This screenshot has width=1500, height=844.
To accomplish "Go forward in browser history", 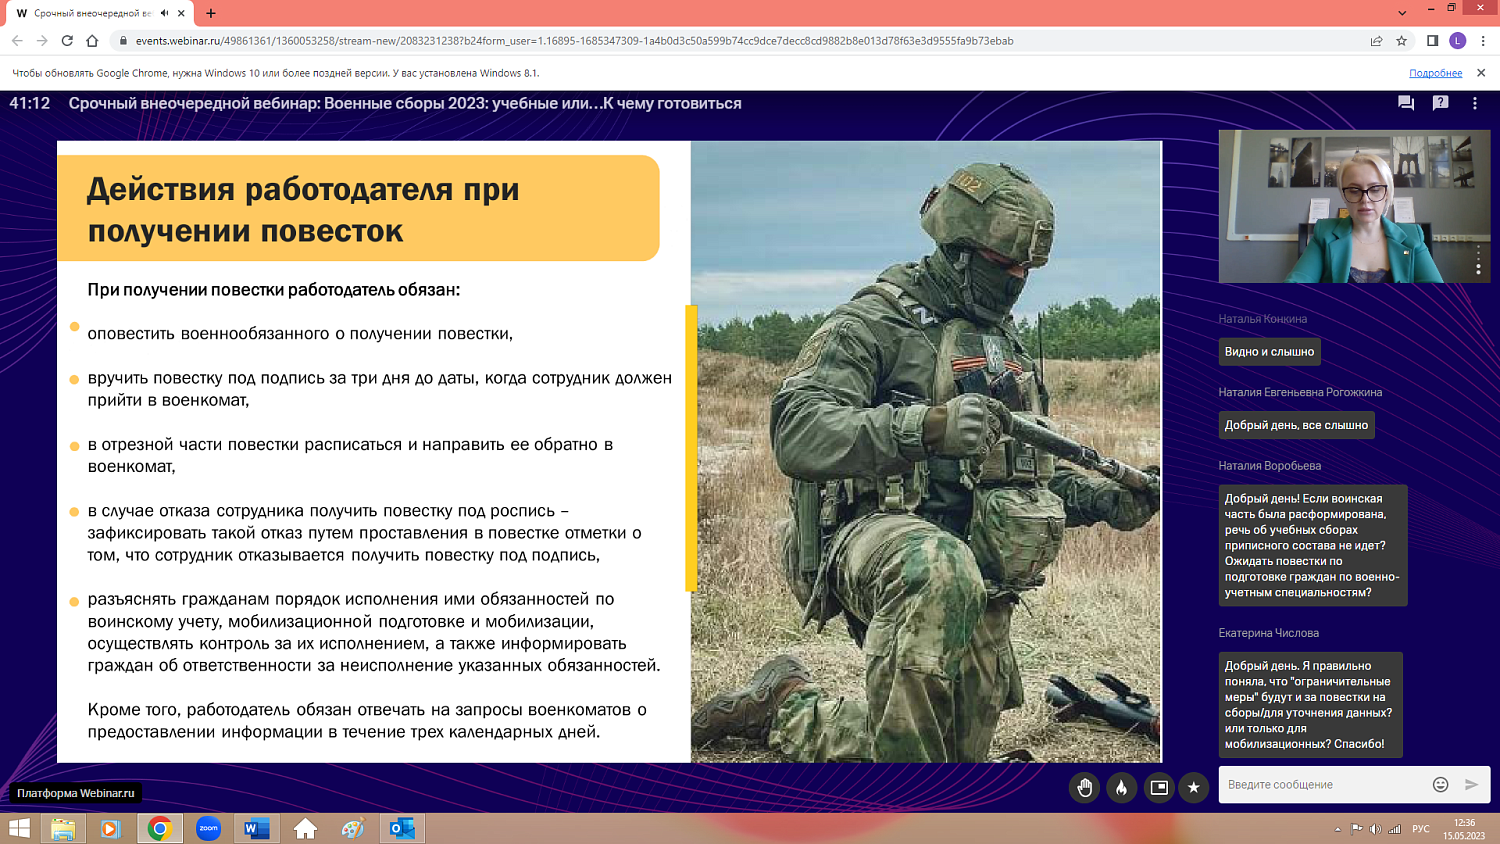I will [x=42, y=41].
